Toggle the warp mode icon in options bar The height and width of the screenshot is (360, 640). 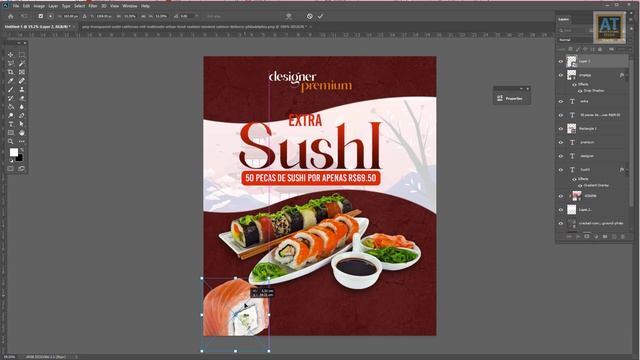(289, 16)
